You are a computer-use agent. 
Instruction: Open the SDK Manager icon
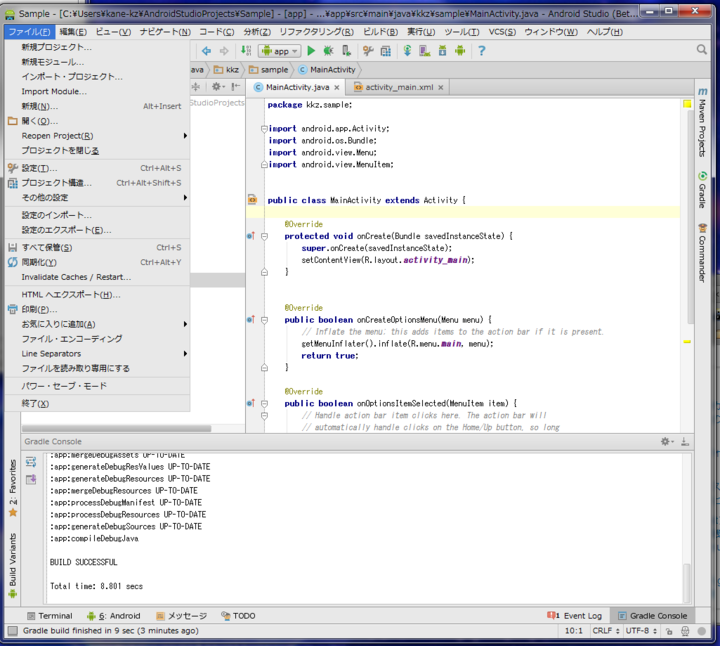point(442,51)
